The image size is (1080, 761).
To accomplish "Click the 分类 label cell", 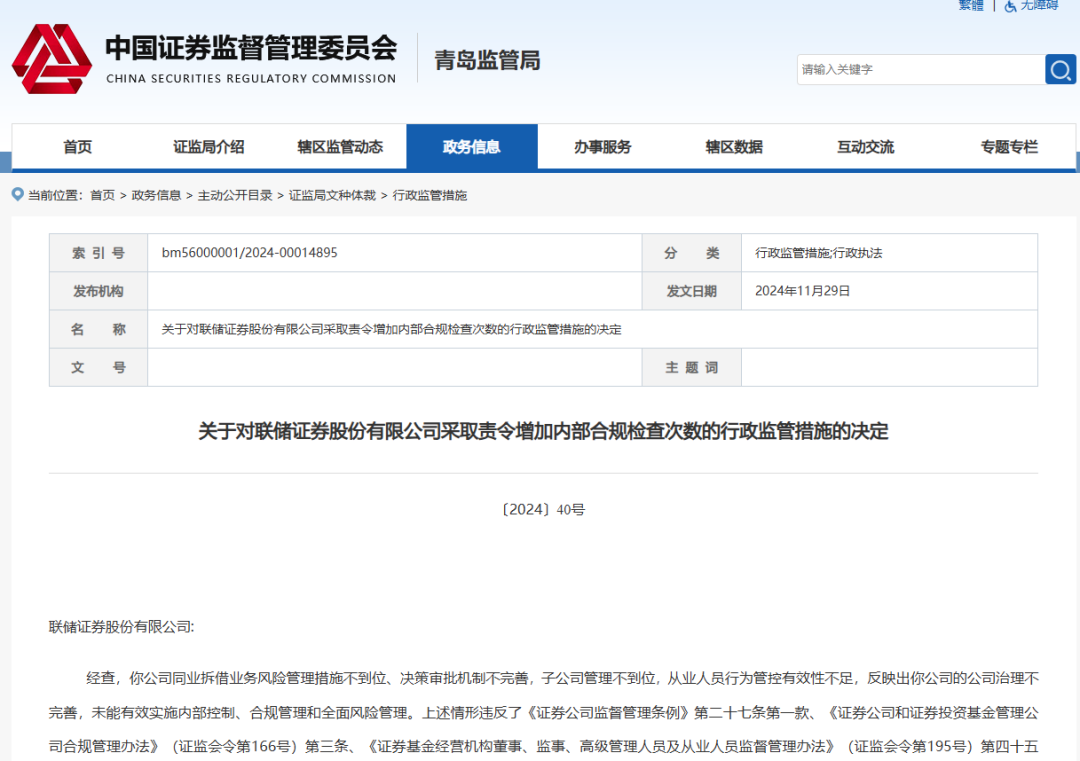I will tap(692, 253).
